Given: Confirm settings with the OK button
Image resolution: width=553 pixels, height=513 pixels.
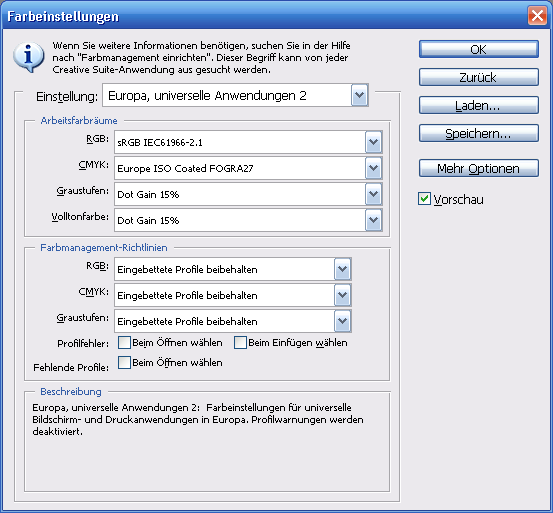Looking at the screenshot, I should (479, 49).
